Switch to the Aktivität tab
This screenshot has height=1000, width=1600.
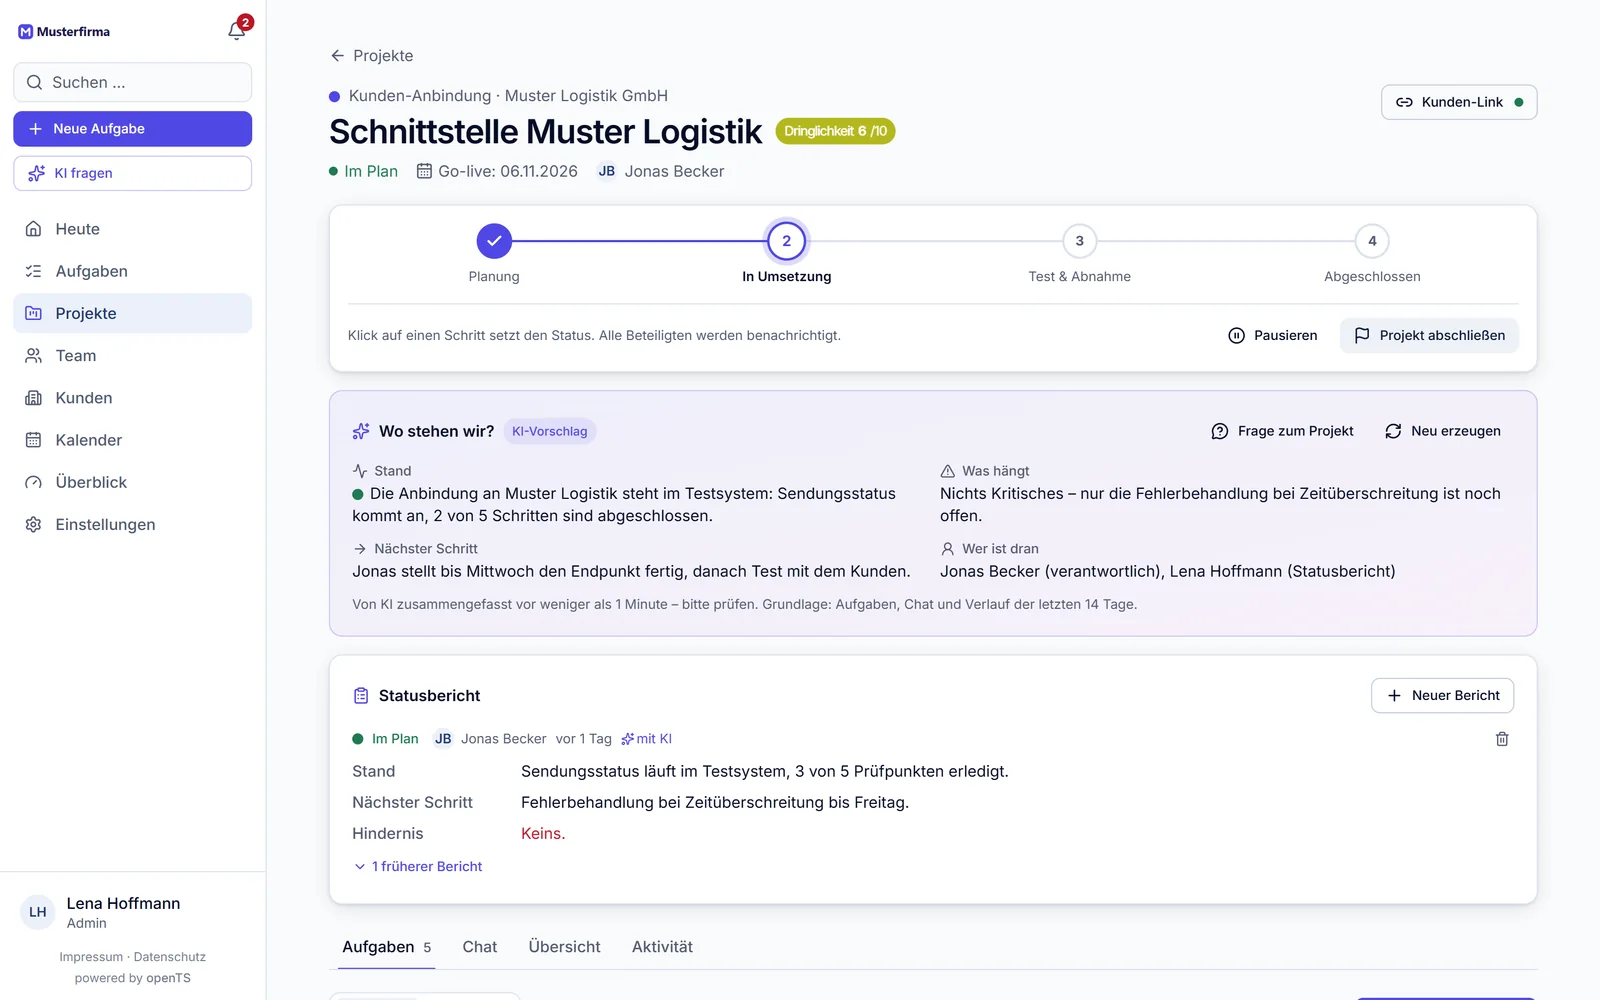pyautogui.click(x=662, y=947)
